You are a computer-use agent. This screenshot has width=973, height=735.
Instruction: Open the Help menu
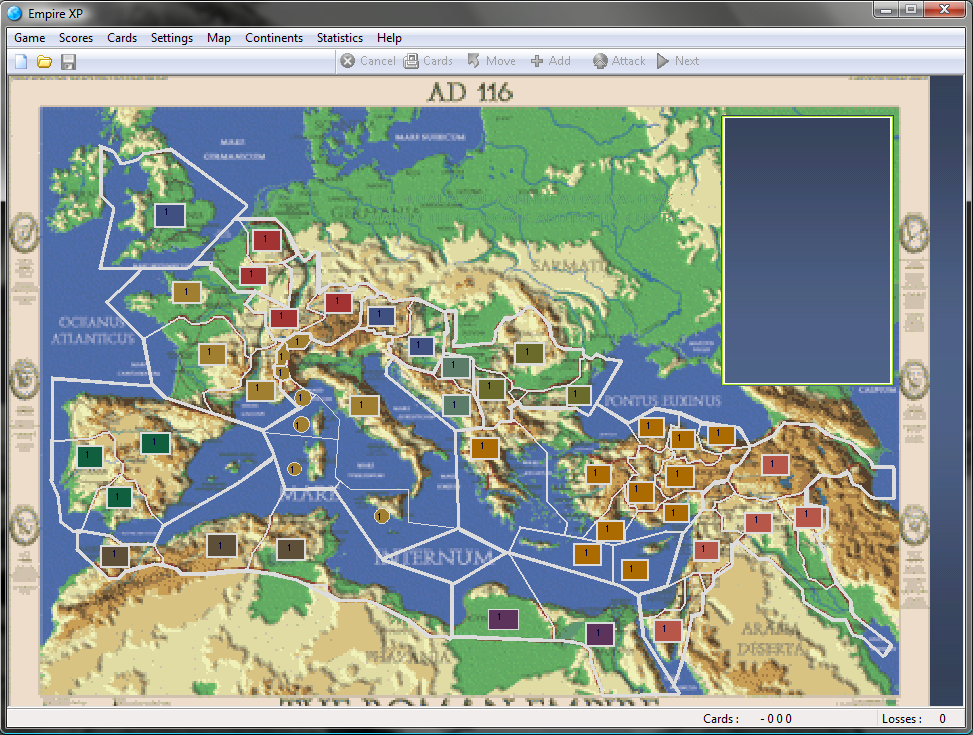click(x=389, y=38)
